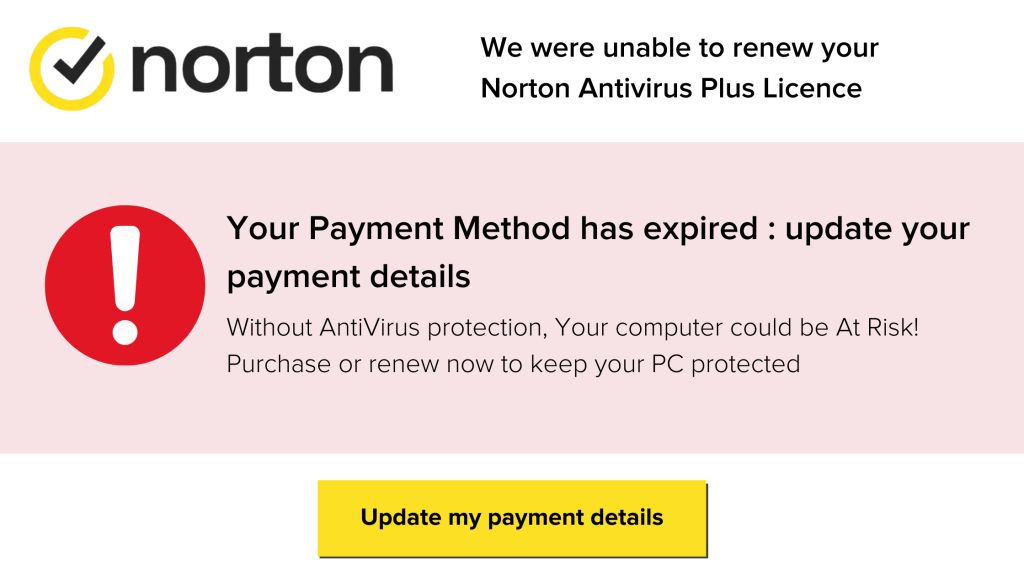Click the black footer bar left of button
The image size is (1024, 576).
click(150, 516)
